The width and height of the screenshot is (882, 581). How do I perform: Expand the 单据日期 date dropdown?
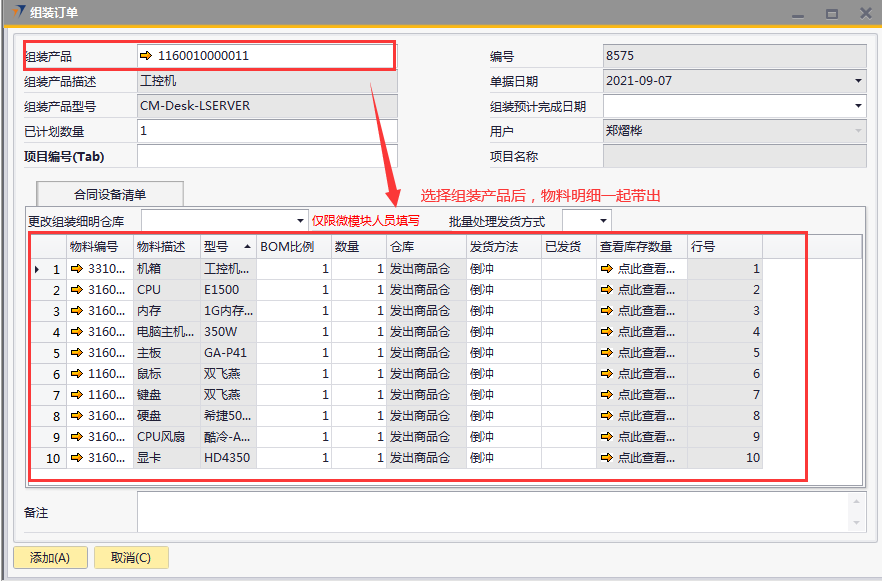click(x=858, y=81)
